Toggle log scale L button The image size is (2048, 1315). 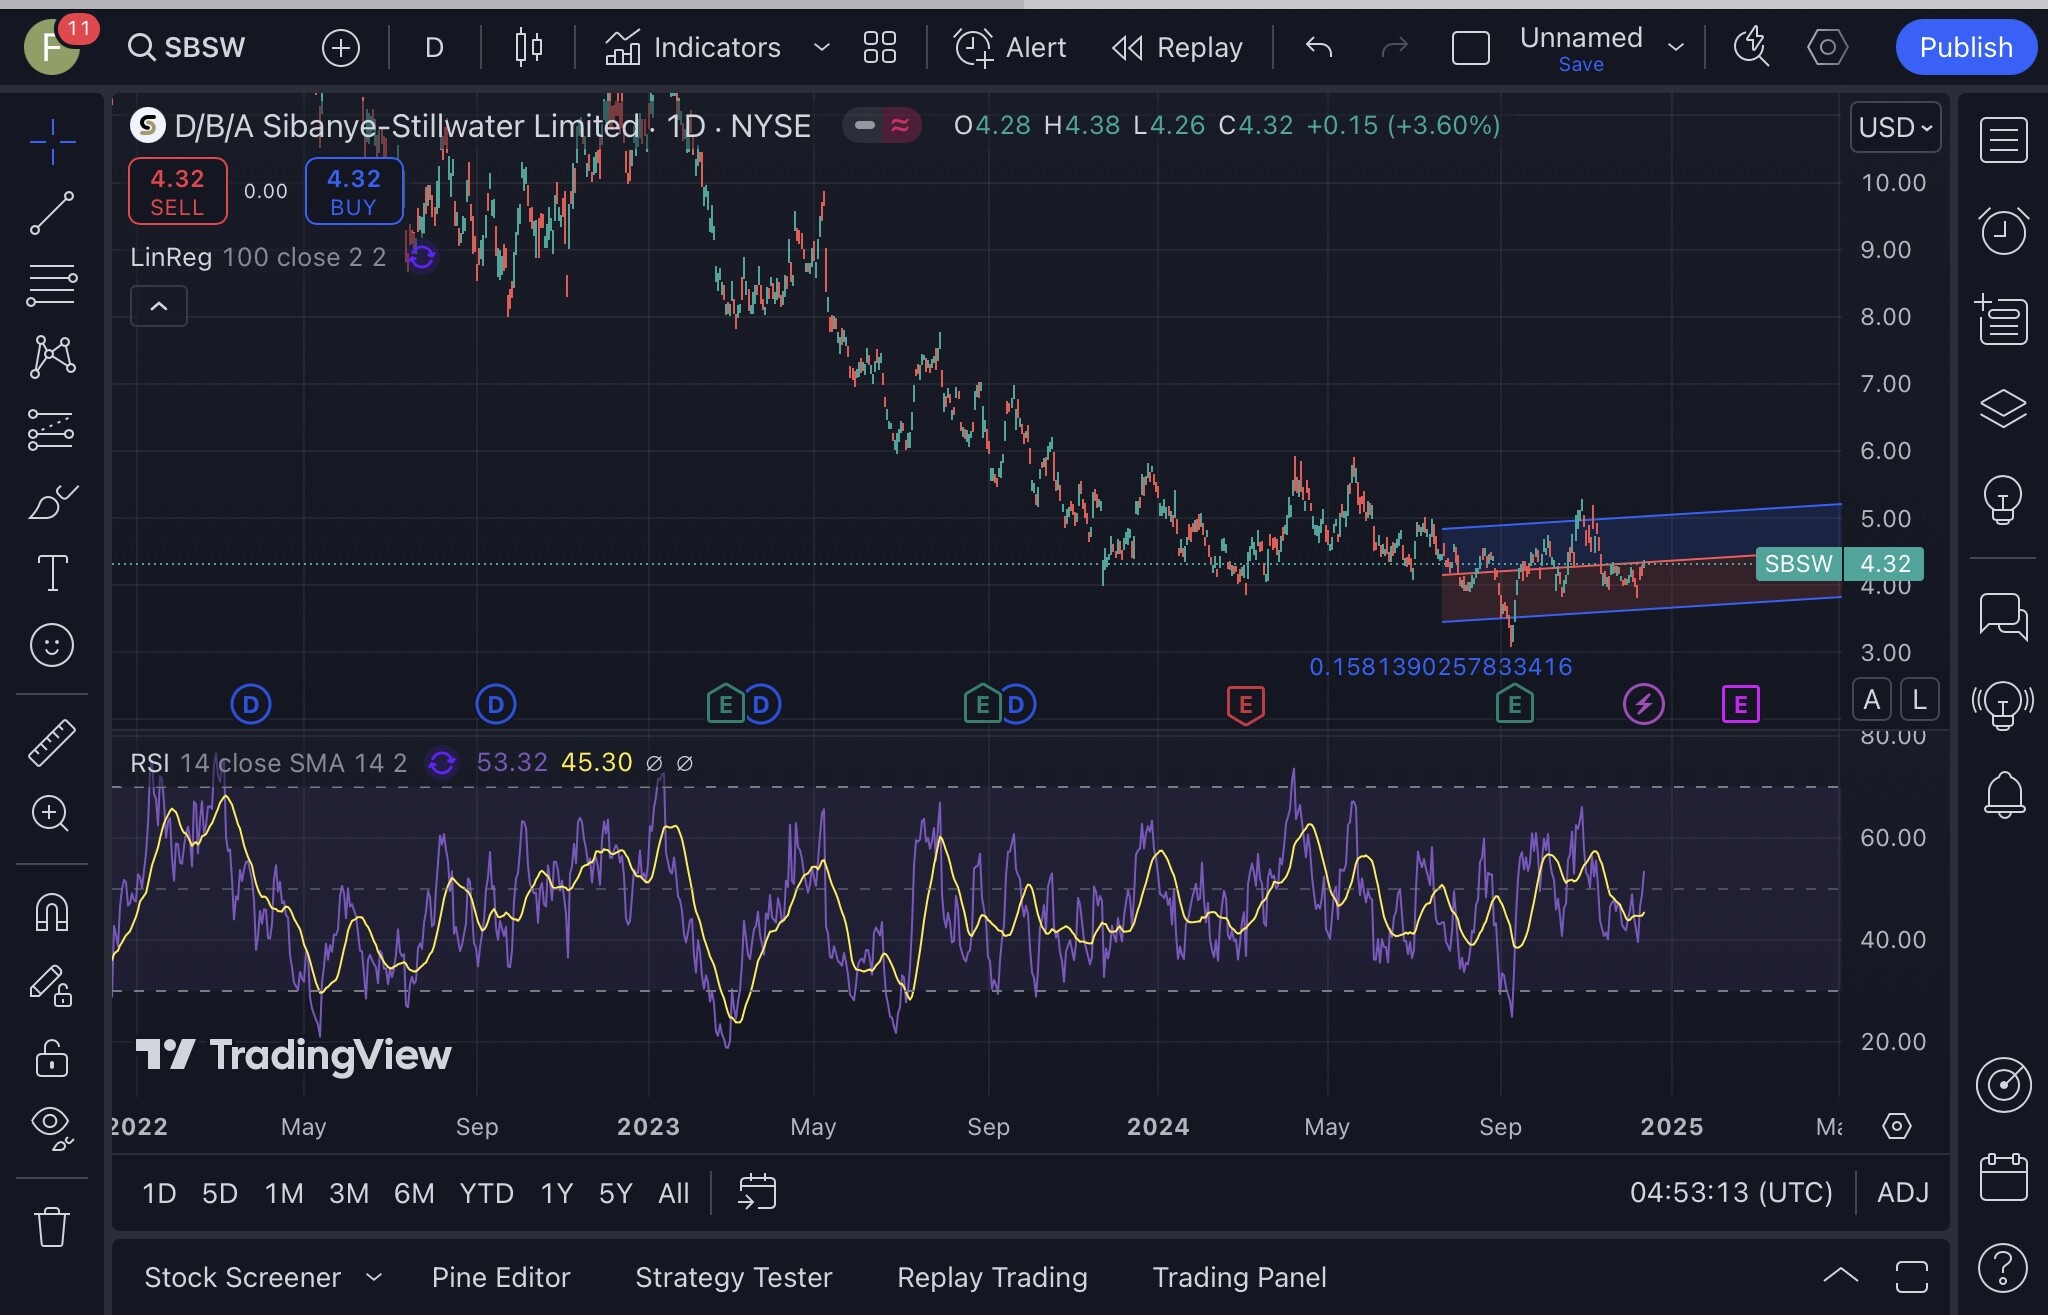(x=1919, y=700)
